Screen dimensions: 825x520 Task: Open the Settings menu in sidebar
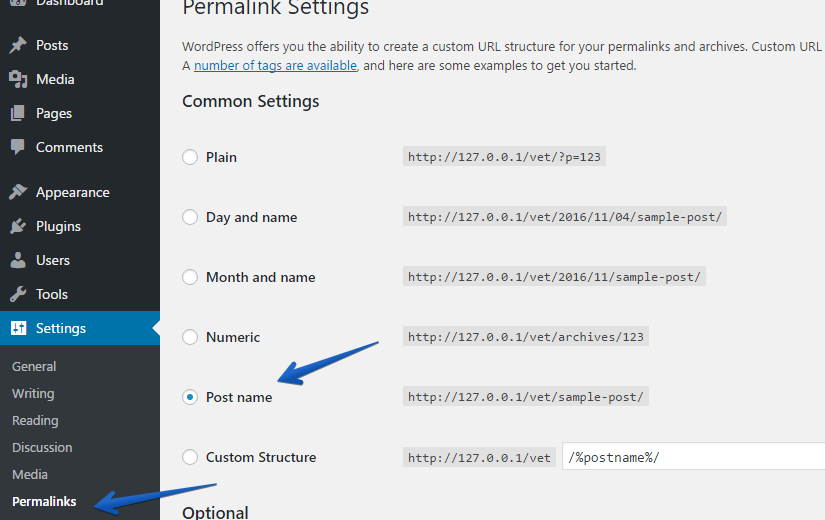pos(61,328)
